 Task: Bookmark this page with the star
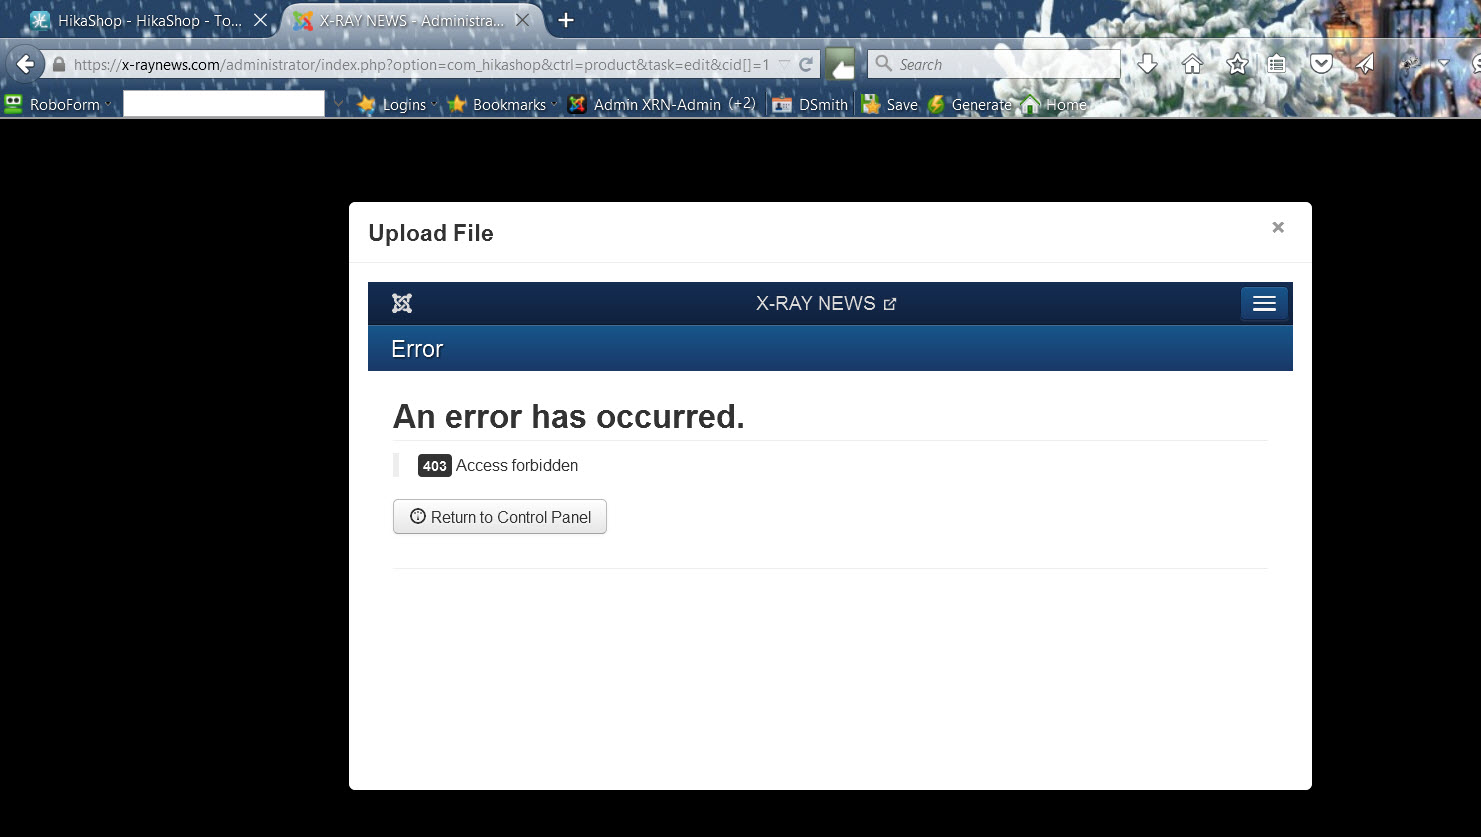[1237, 64]
